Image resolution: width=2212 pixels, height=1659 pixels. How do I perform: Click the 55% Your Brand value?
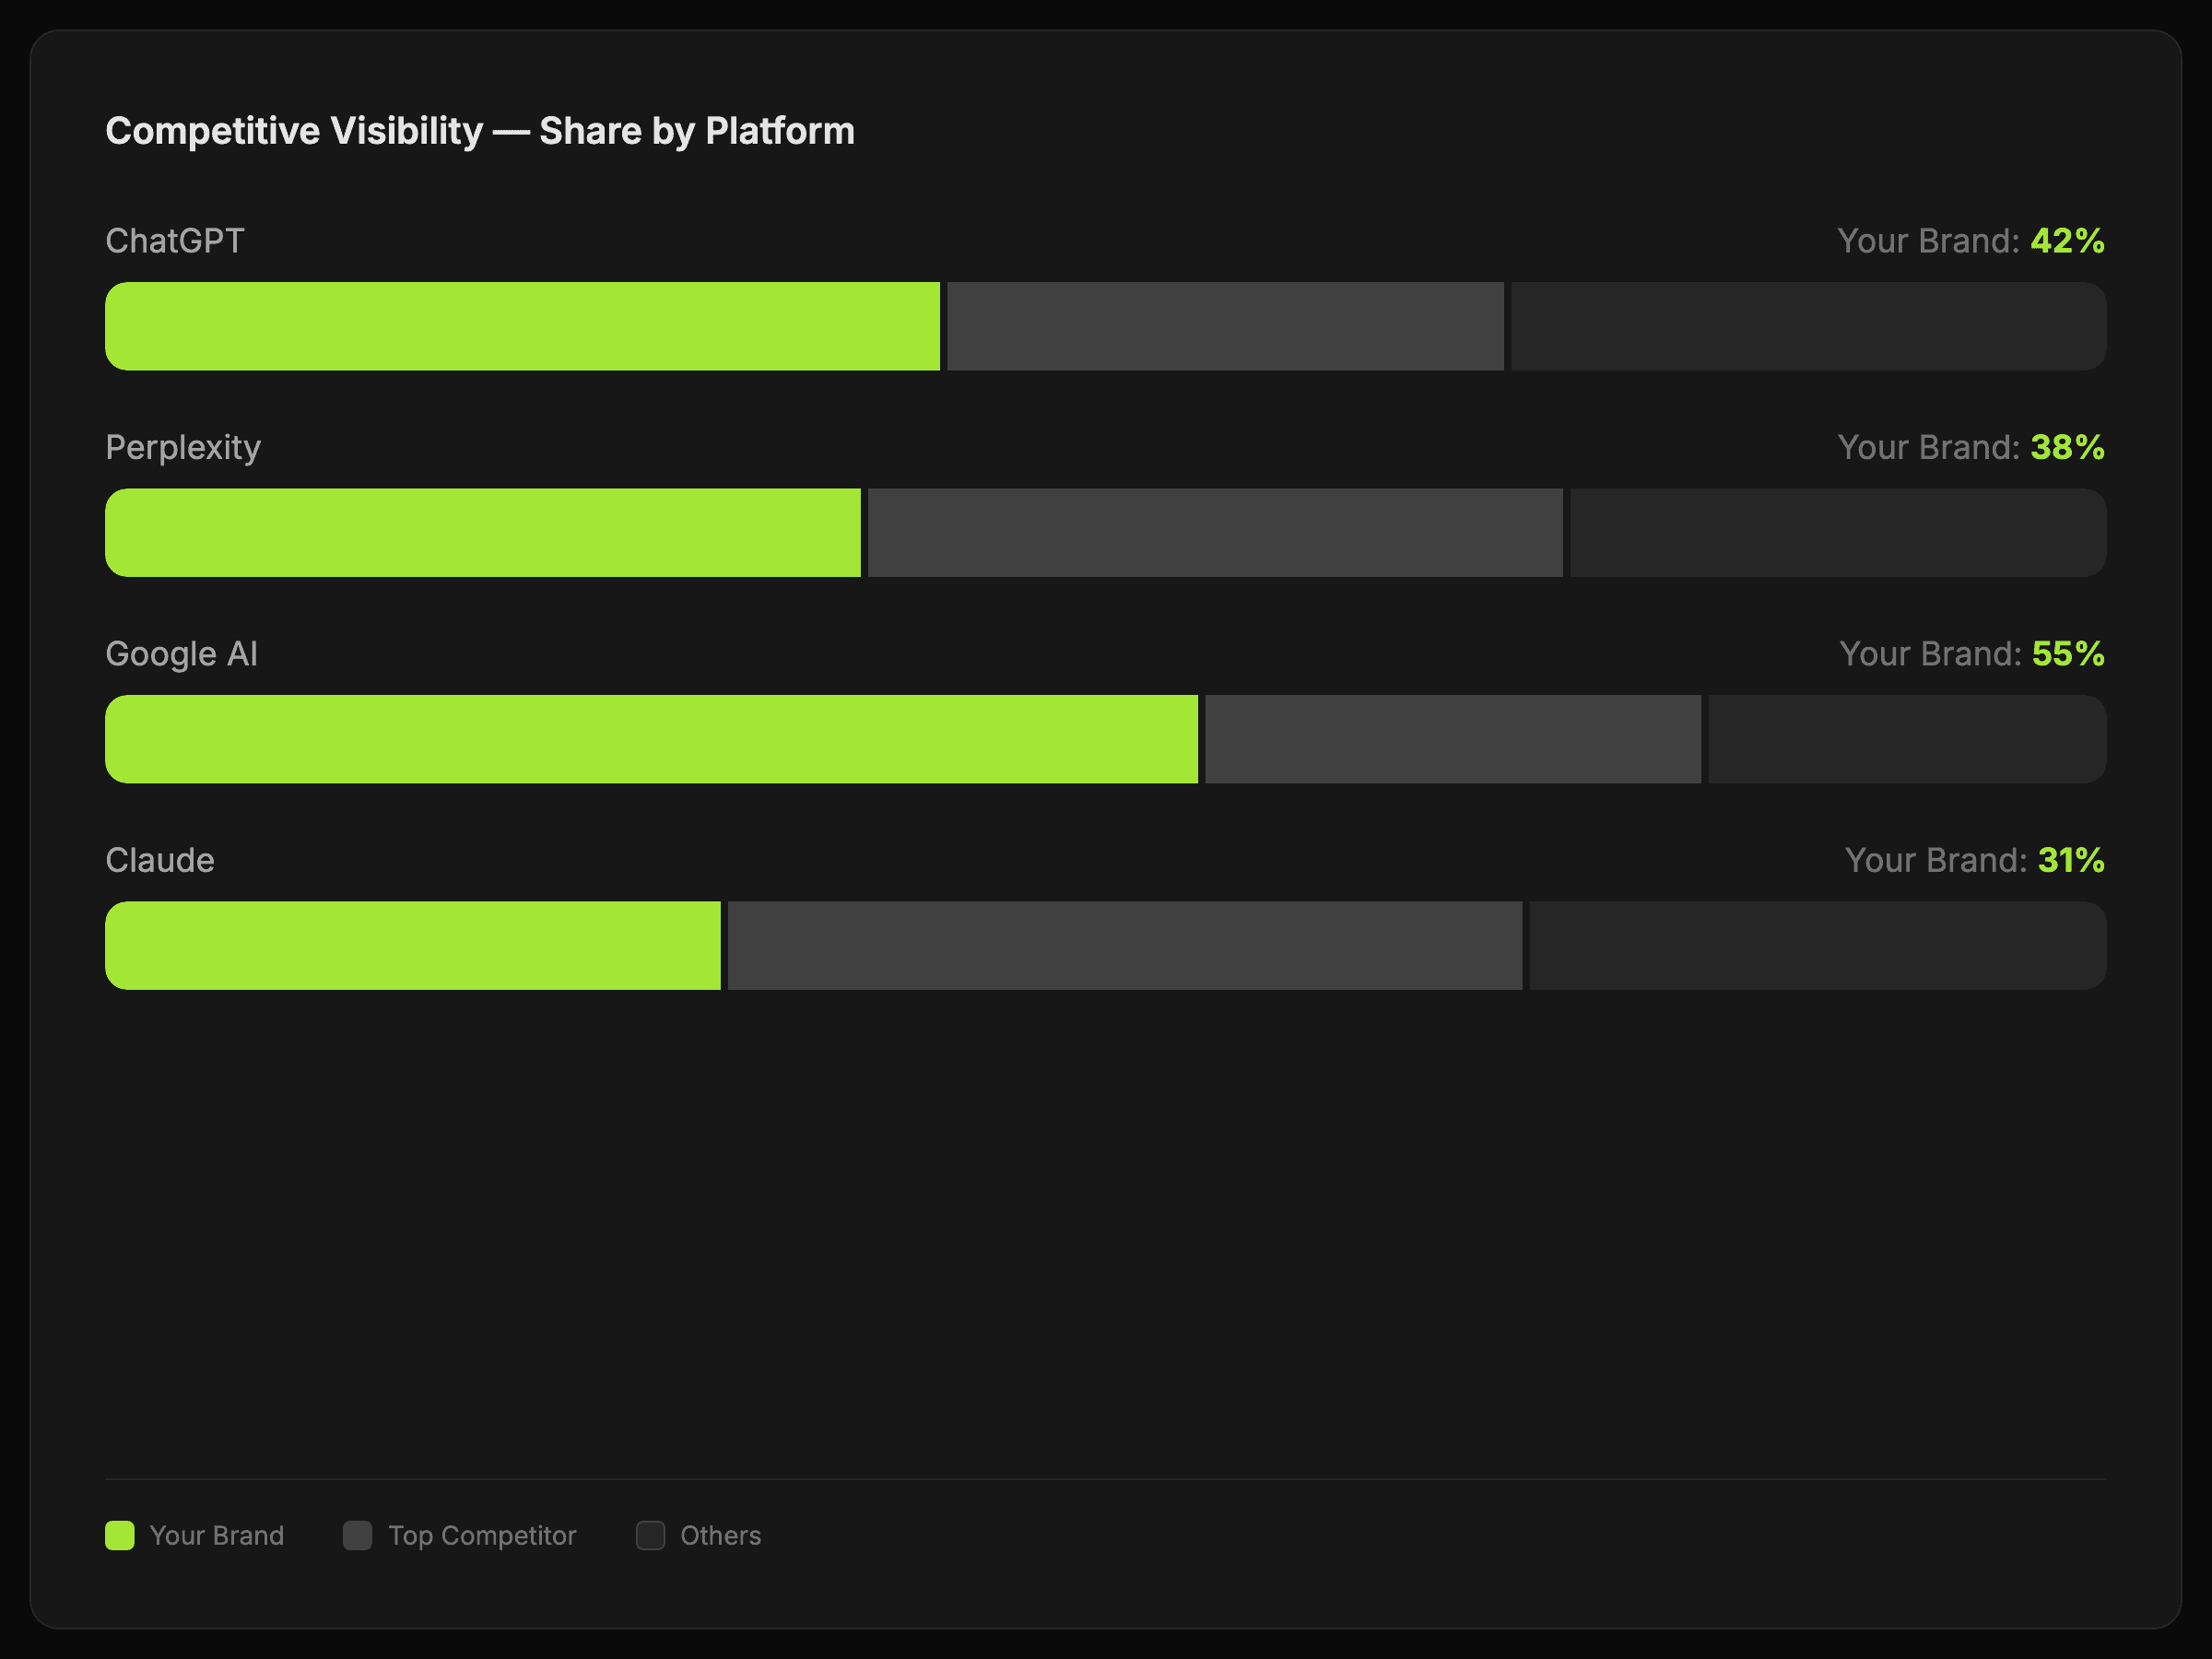click(2067, 654)
